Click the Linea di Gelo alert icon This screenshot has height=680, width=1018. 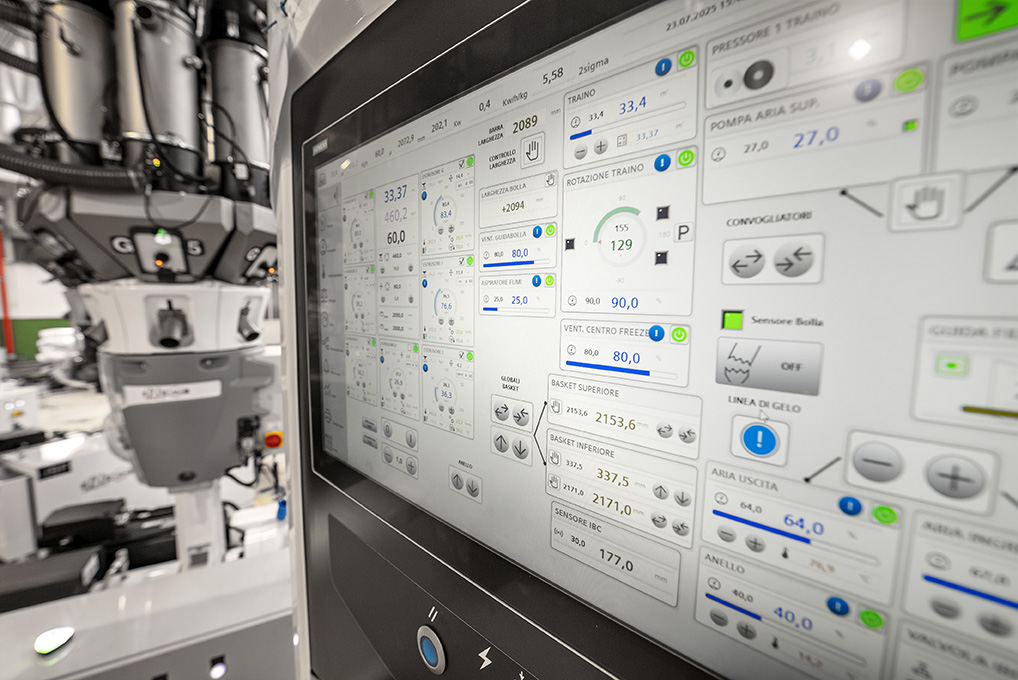coord(760,440)
